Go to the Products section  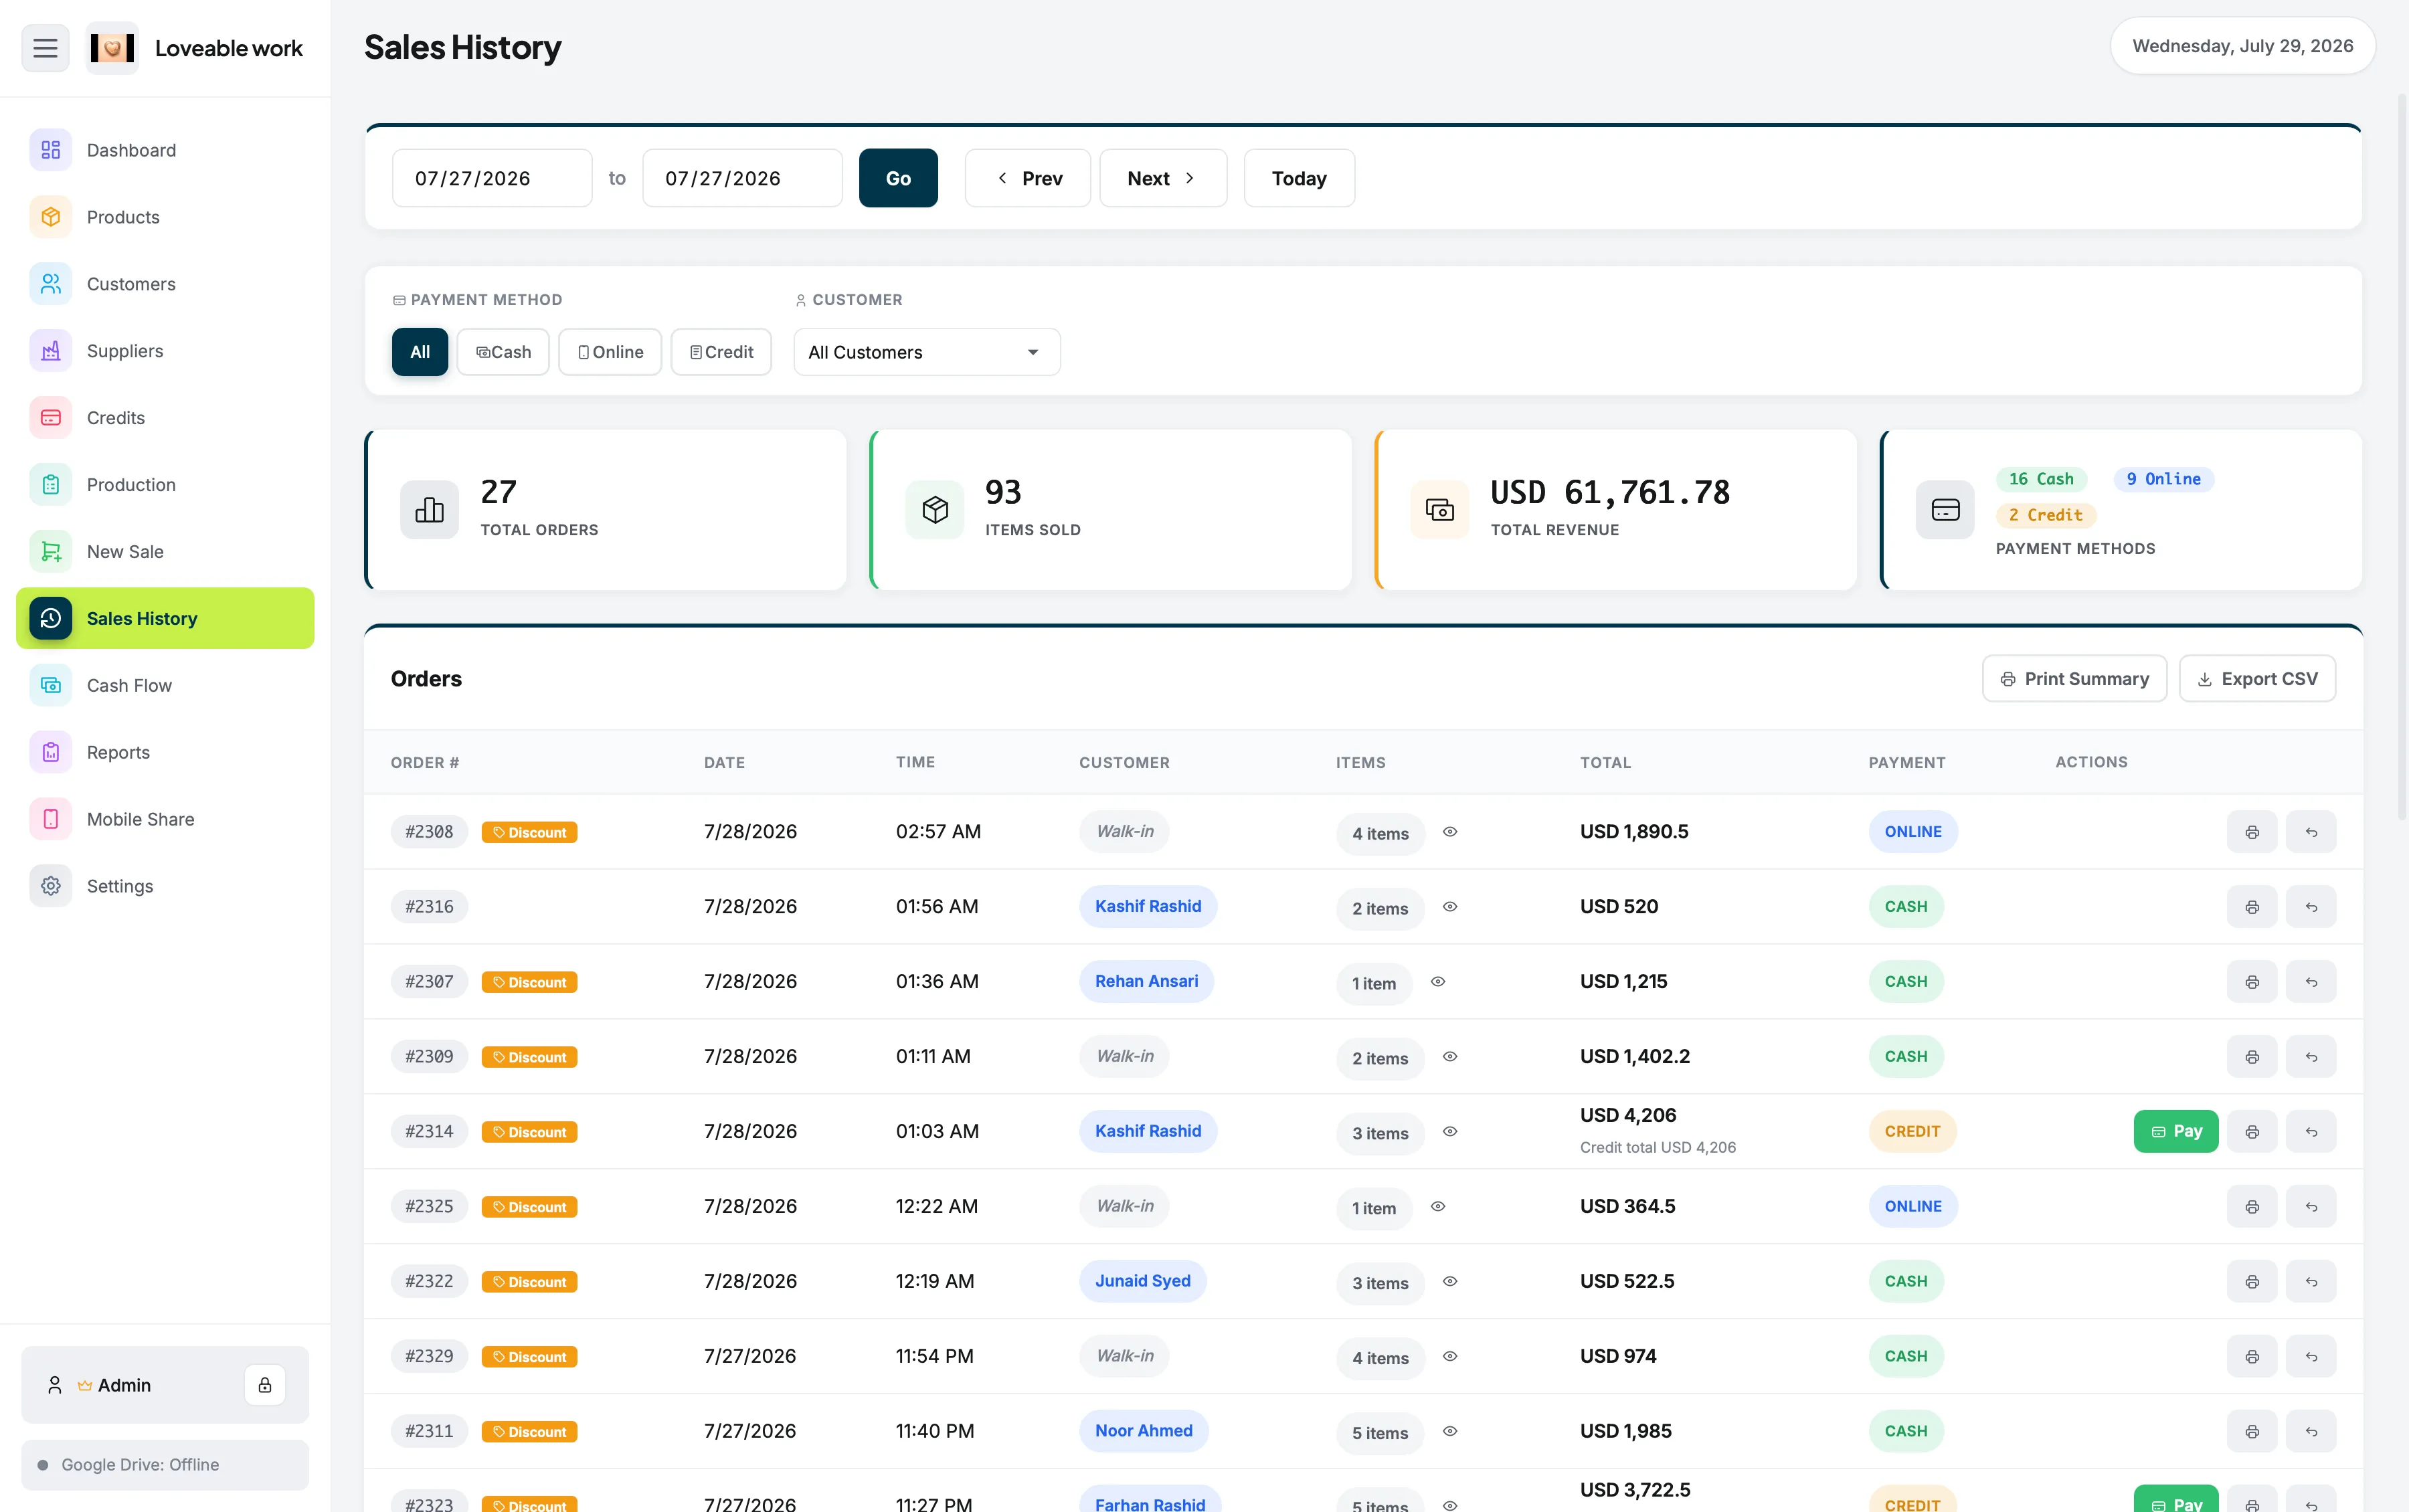pyautogui.click(x=165, y=217)
